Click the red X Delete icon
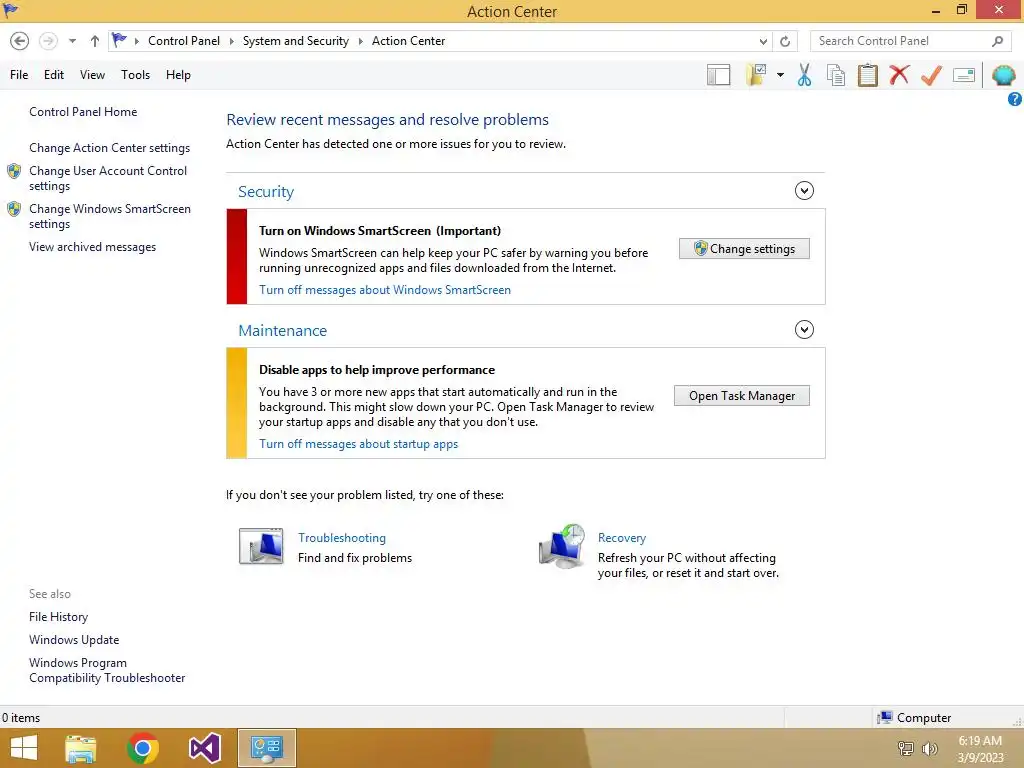The height and width of the screenshot is (768, 1024). click(899, 75)
